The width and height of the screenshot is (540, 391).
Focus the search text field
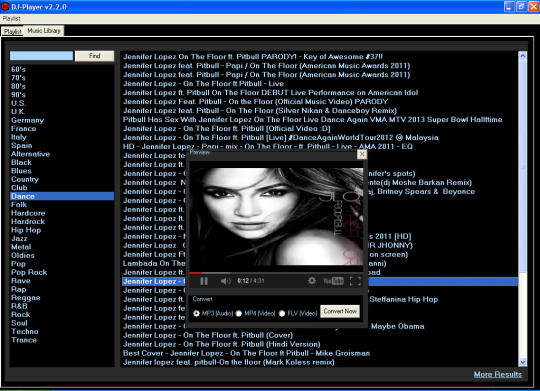click(x=41, y=56)
